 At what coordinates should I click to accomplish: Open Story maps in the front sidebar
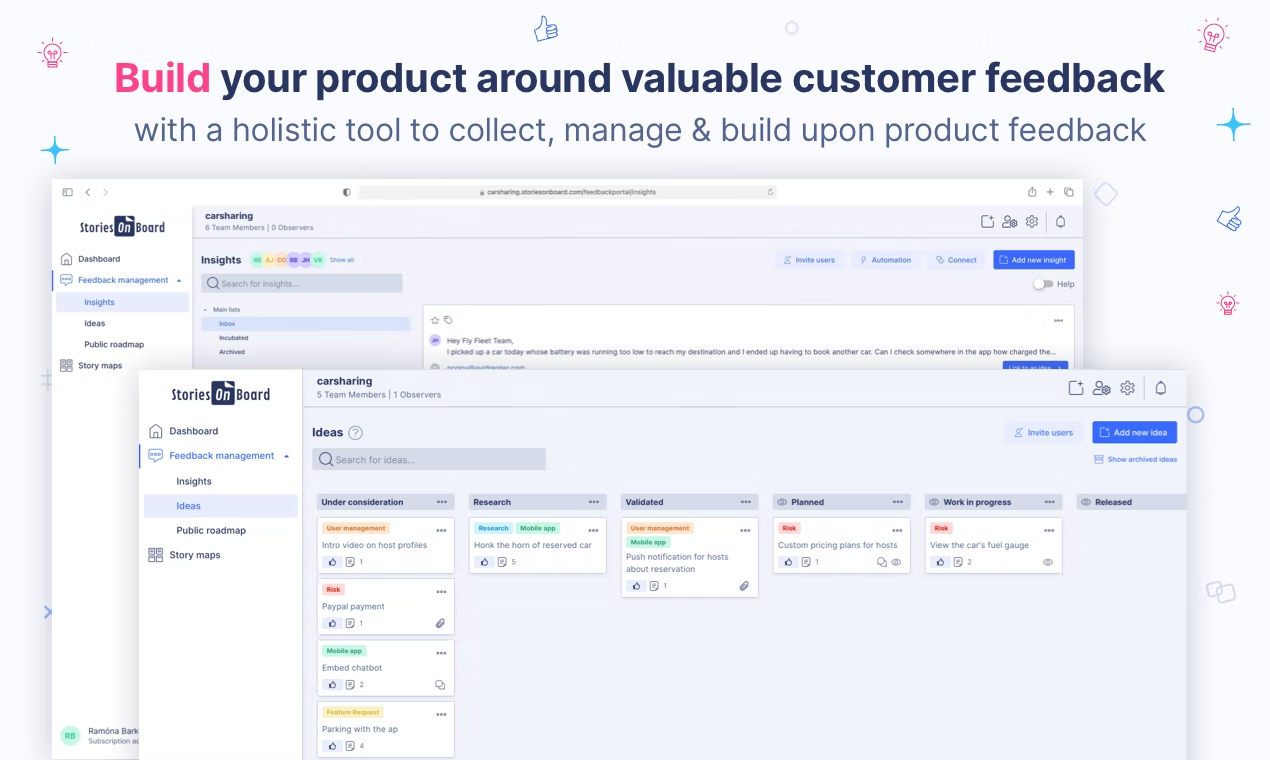point(194,555)
